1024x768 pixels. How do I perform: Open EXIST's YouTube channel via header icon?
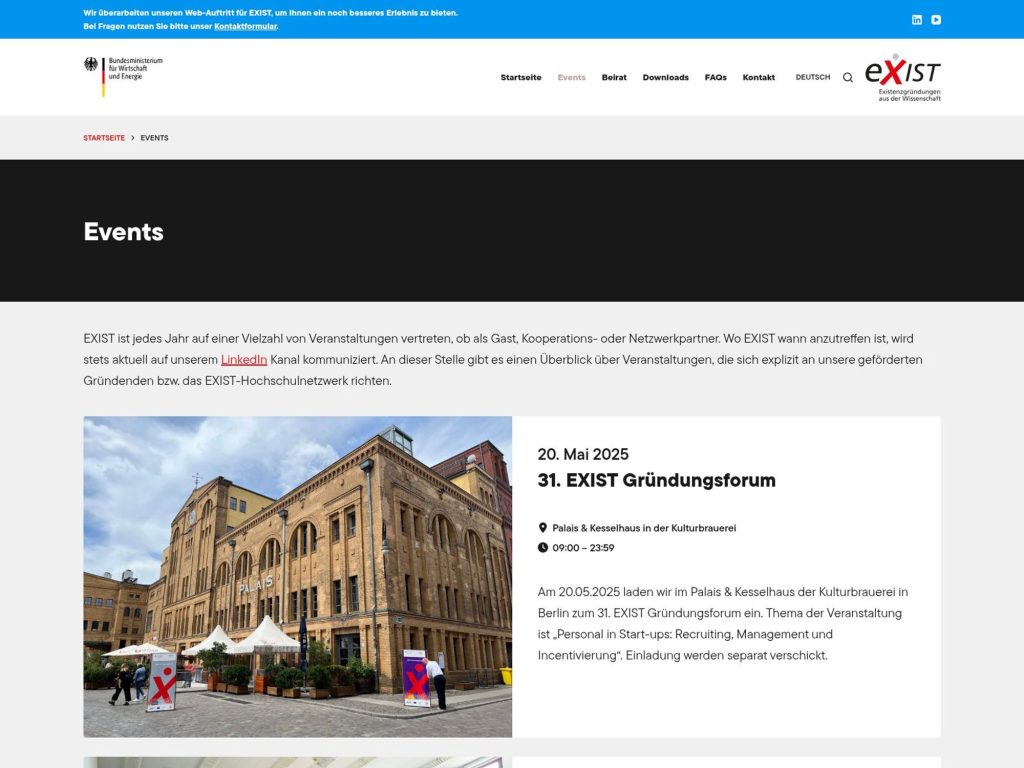tap(936, 19)
